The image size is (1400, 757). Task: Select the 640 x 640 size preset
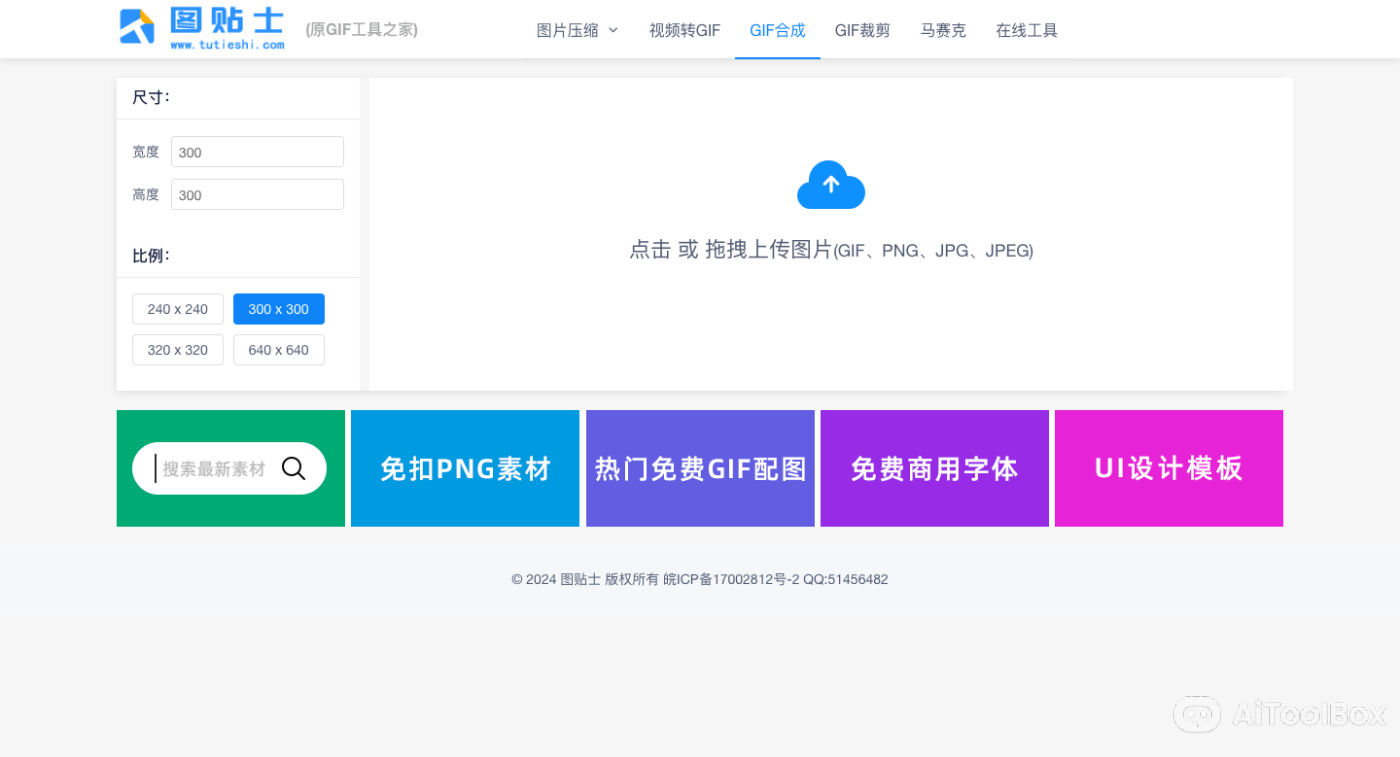[278, 349]
